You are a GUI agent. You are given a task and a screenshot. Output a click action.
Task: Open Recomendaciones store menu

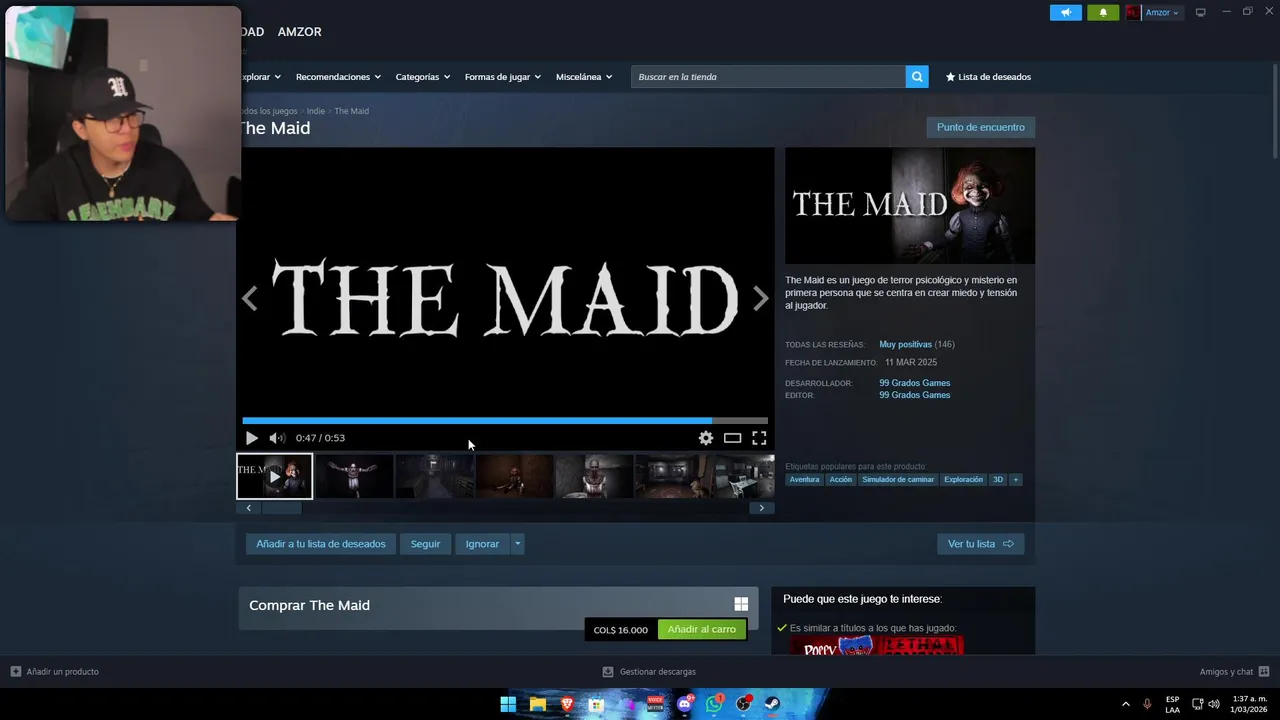coord(337,77)
